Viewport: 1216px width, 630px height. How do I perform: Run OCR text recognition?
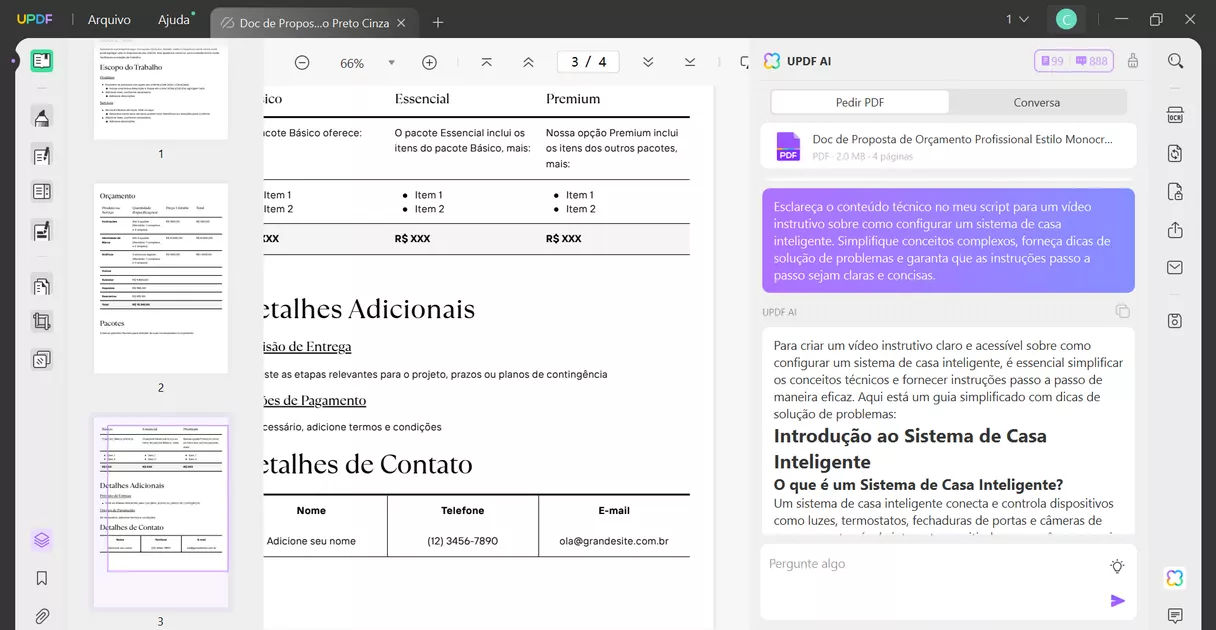click(1175, 115)
